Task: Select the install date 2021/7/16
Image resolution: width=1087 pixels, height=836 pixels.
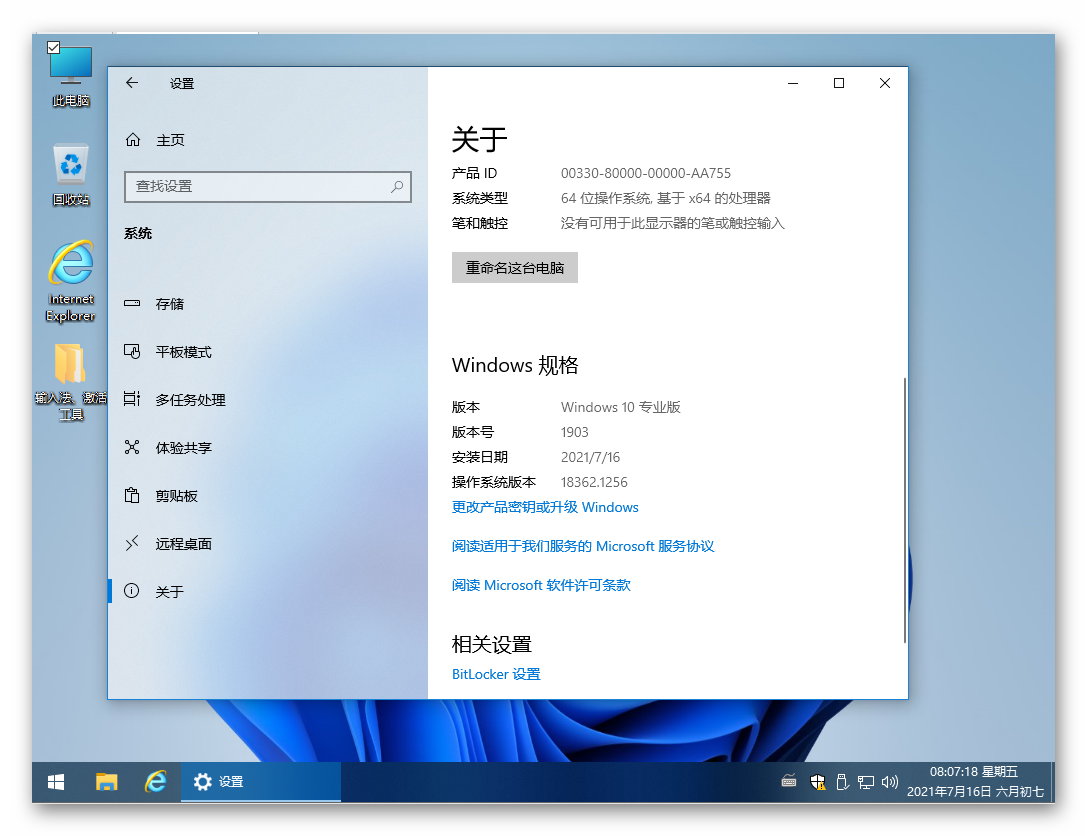Action: [590, 457]
